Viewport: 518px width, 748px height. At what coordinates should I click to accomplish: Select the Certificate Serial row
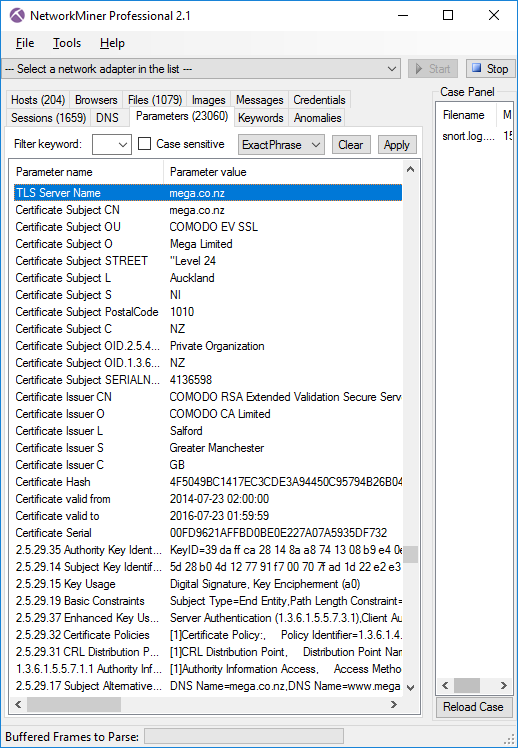208,533
